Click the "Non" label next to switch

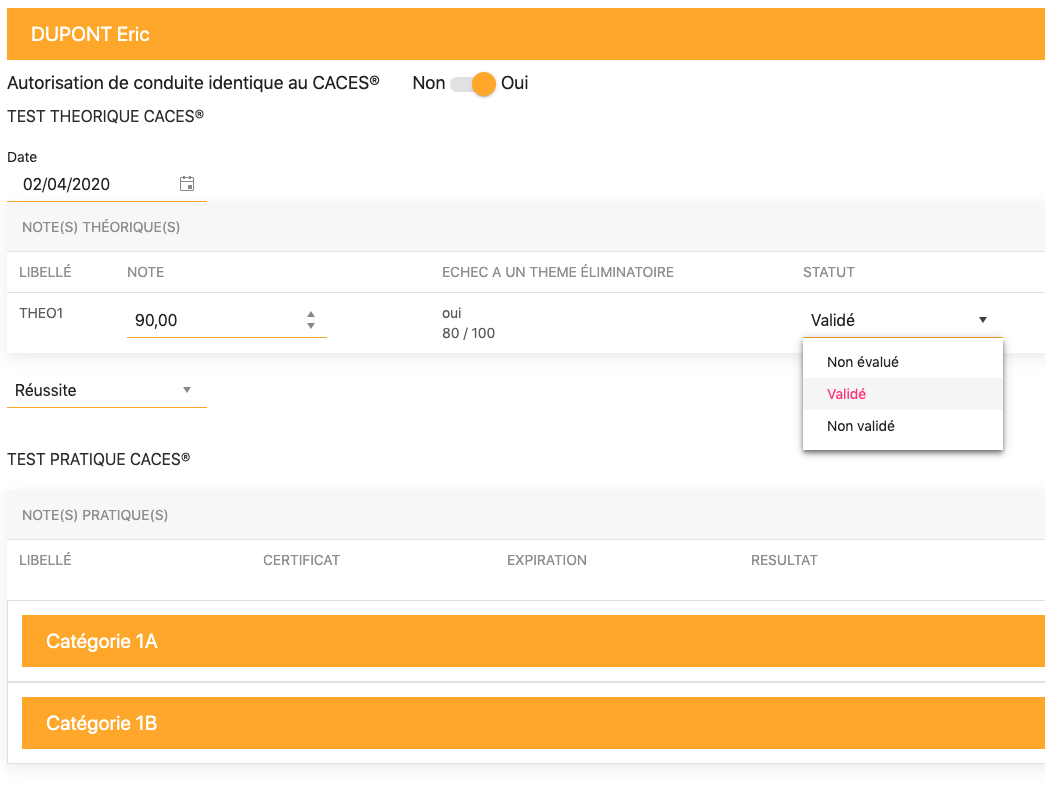point(429,83)
